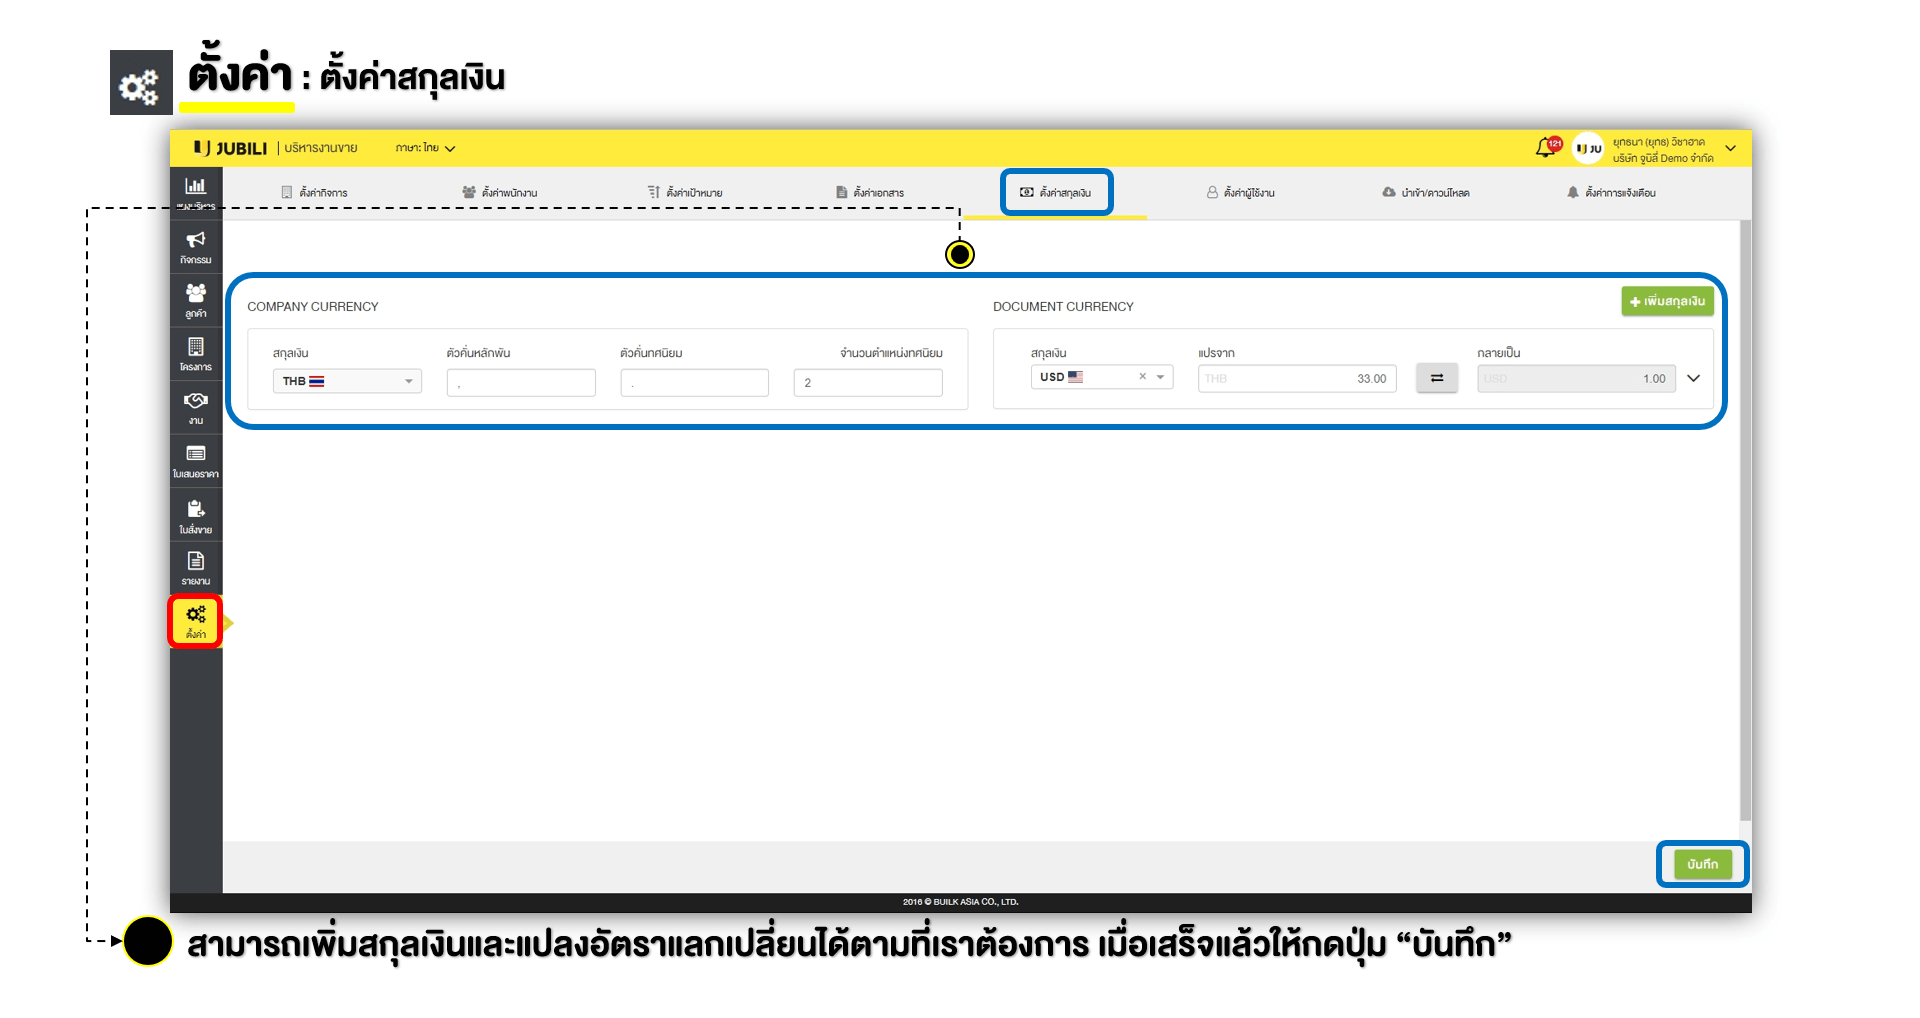Open the ลูกค้า customers icon in sidebar
Viewport: 1920px width, 1018px height.
click(x=196, y=299)
